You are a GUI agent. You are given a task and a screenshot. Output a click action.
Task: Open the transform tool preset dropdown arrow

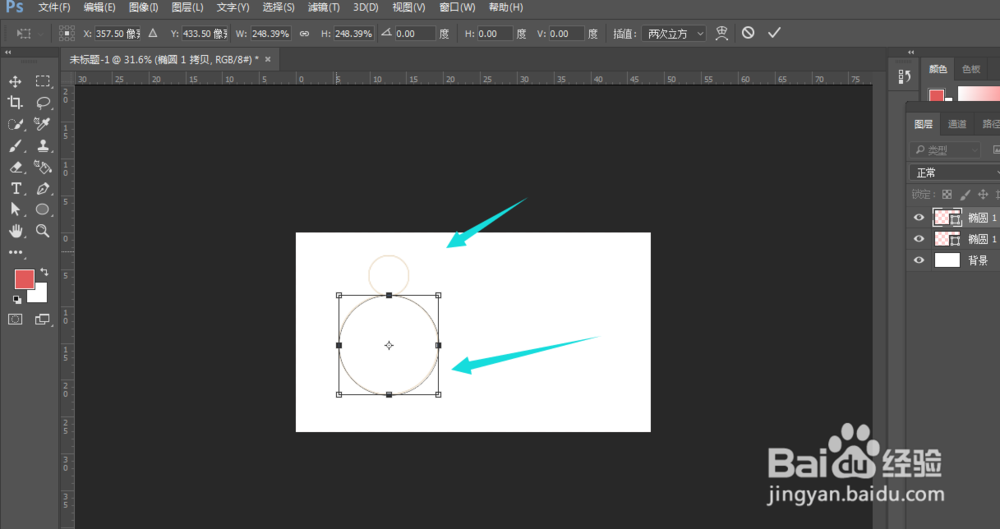point(40,33)
